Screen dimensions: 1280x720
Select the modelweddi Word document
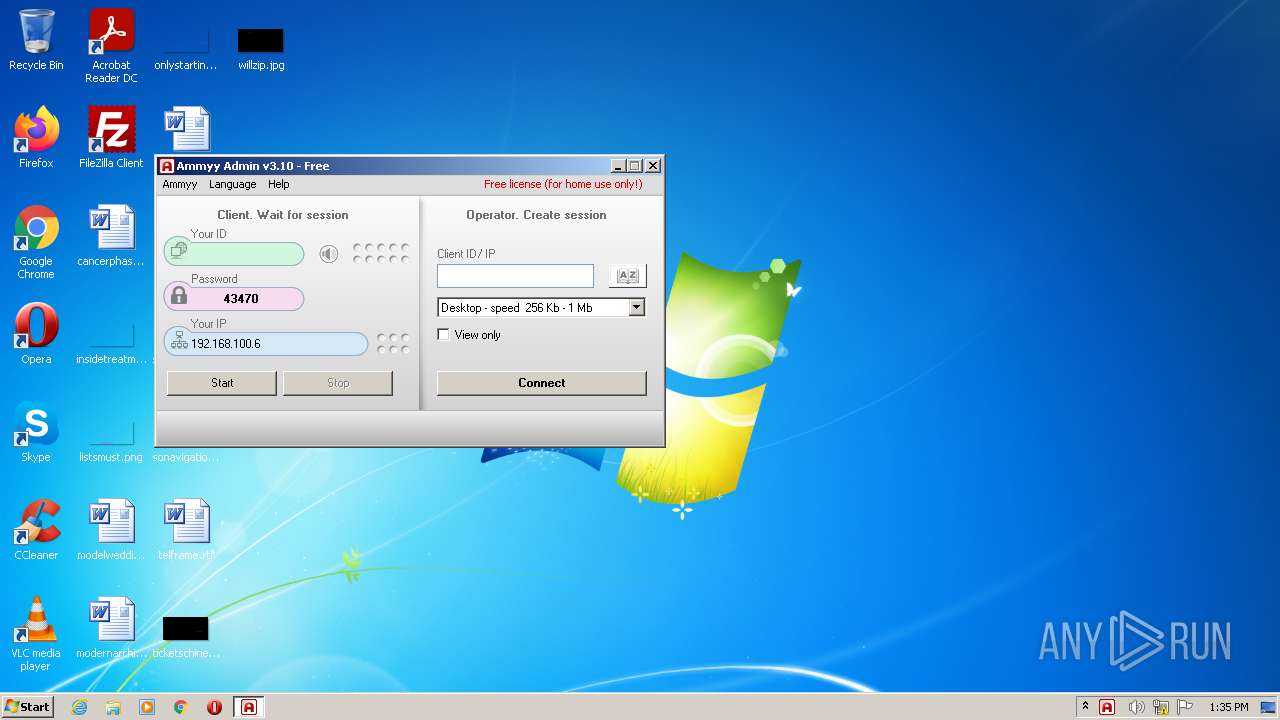(x=111, y=530)
